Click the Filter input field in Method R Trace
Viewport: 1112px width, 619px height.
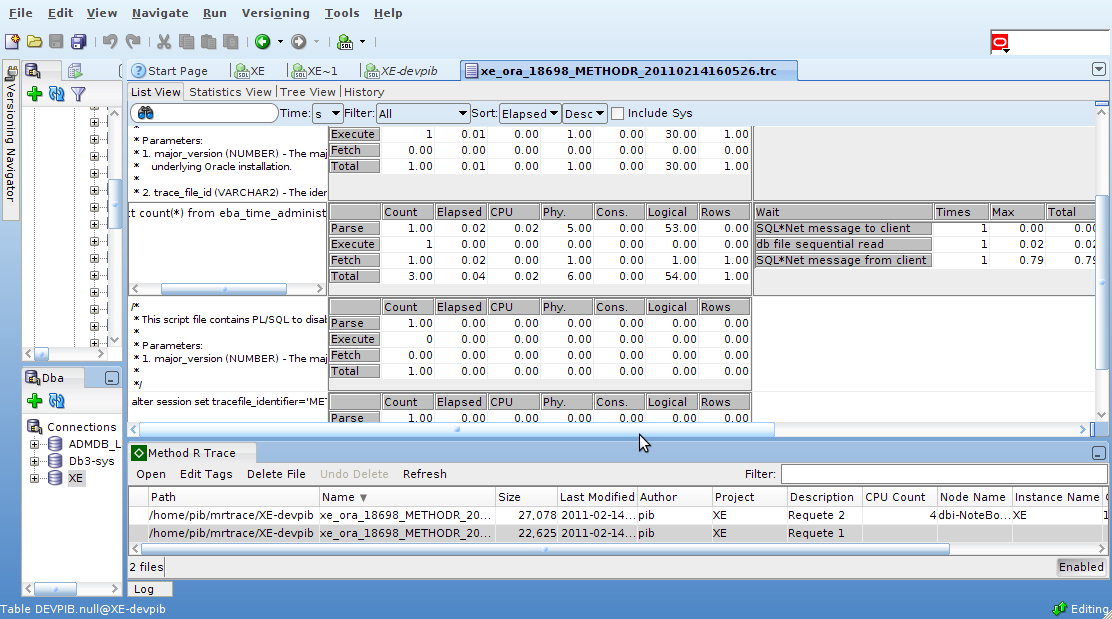pyautogui.click(x=945, y=474)
